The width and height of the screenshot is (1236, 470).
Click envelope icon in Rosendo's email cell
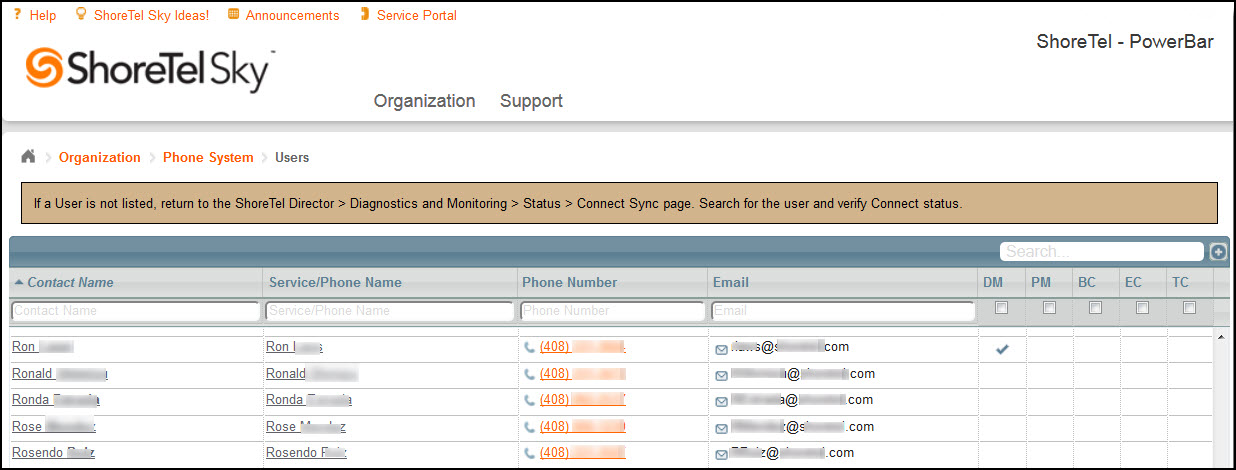tap(721, 454)
